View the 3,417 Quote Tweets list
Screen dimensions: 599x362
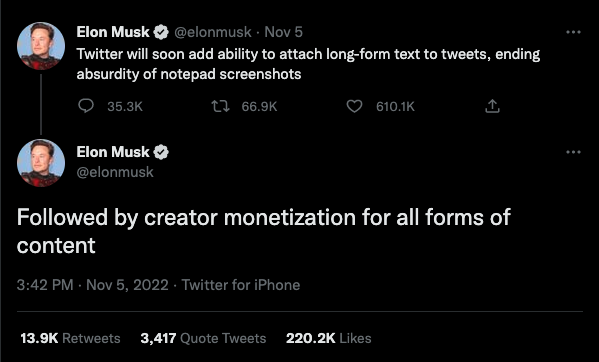point(203,338)
